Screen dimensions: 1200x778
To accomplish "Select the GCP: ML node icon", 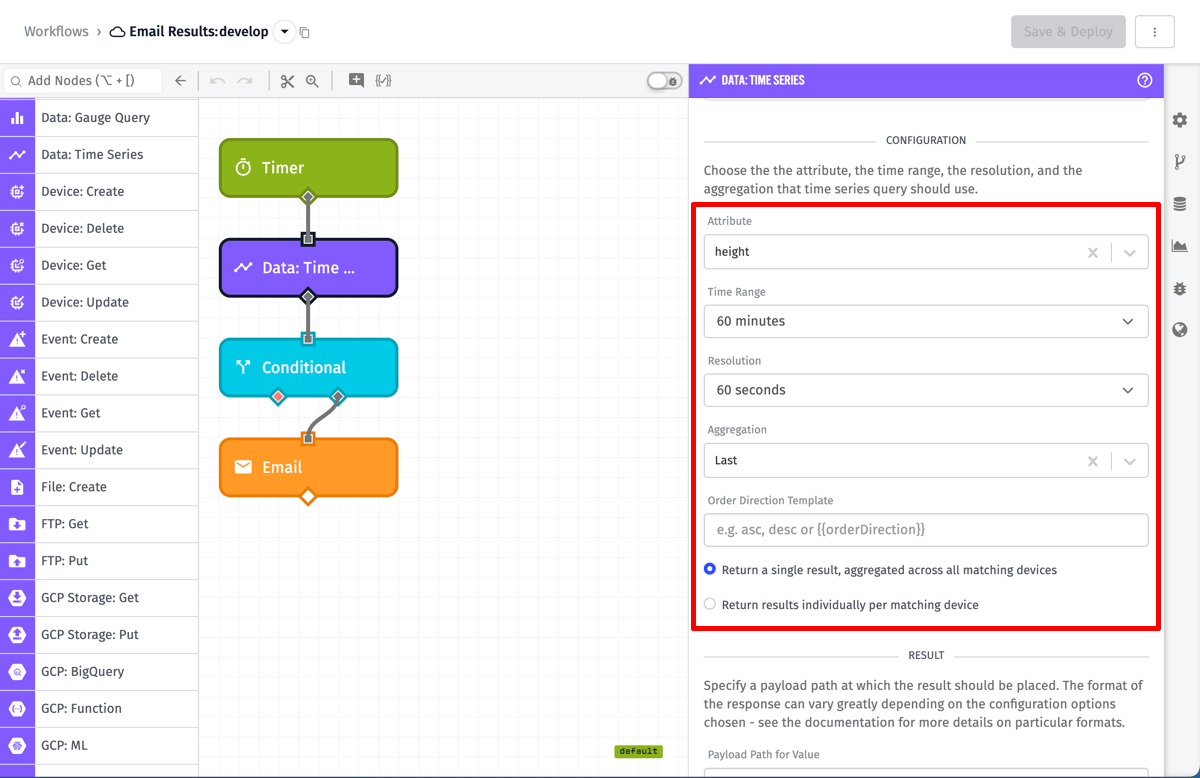I will pyautogui.click(x=17, y=746).
